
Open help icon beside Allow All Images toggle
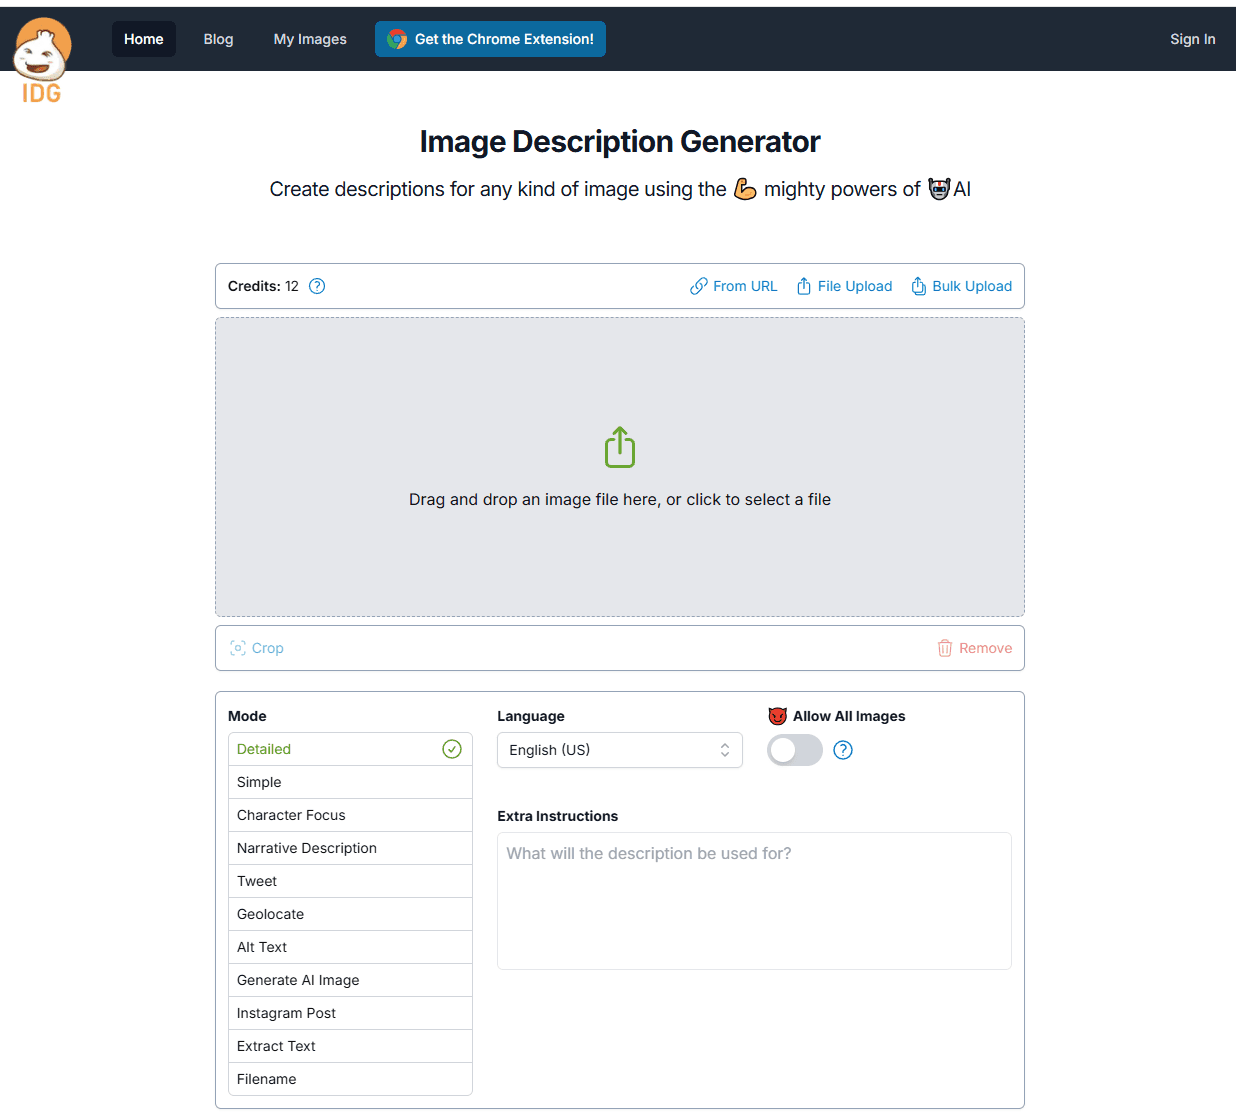[843, 750]
